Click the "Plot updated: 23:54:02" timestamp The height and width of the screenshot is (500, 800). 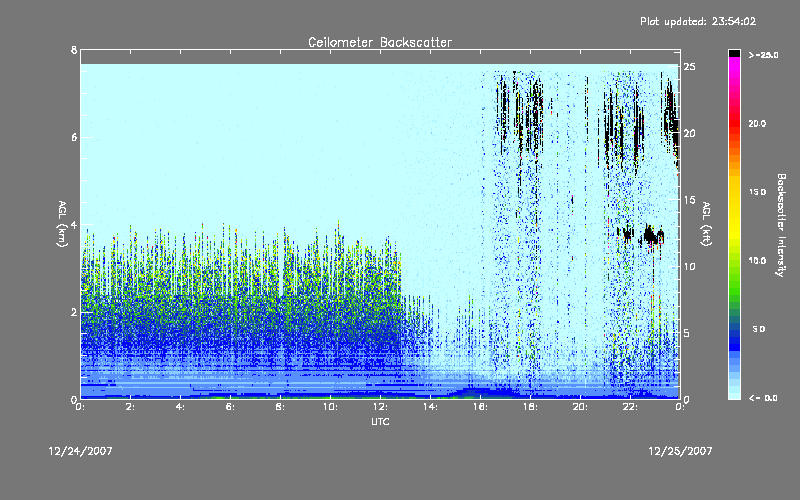click(x=698, y=21)
